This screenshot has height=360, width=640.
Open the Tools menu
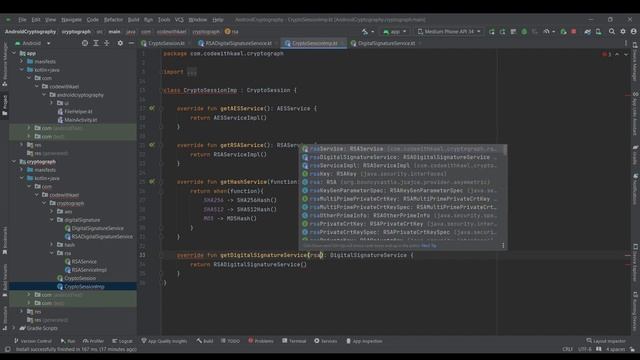[x=164, y=20]
